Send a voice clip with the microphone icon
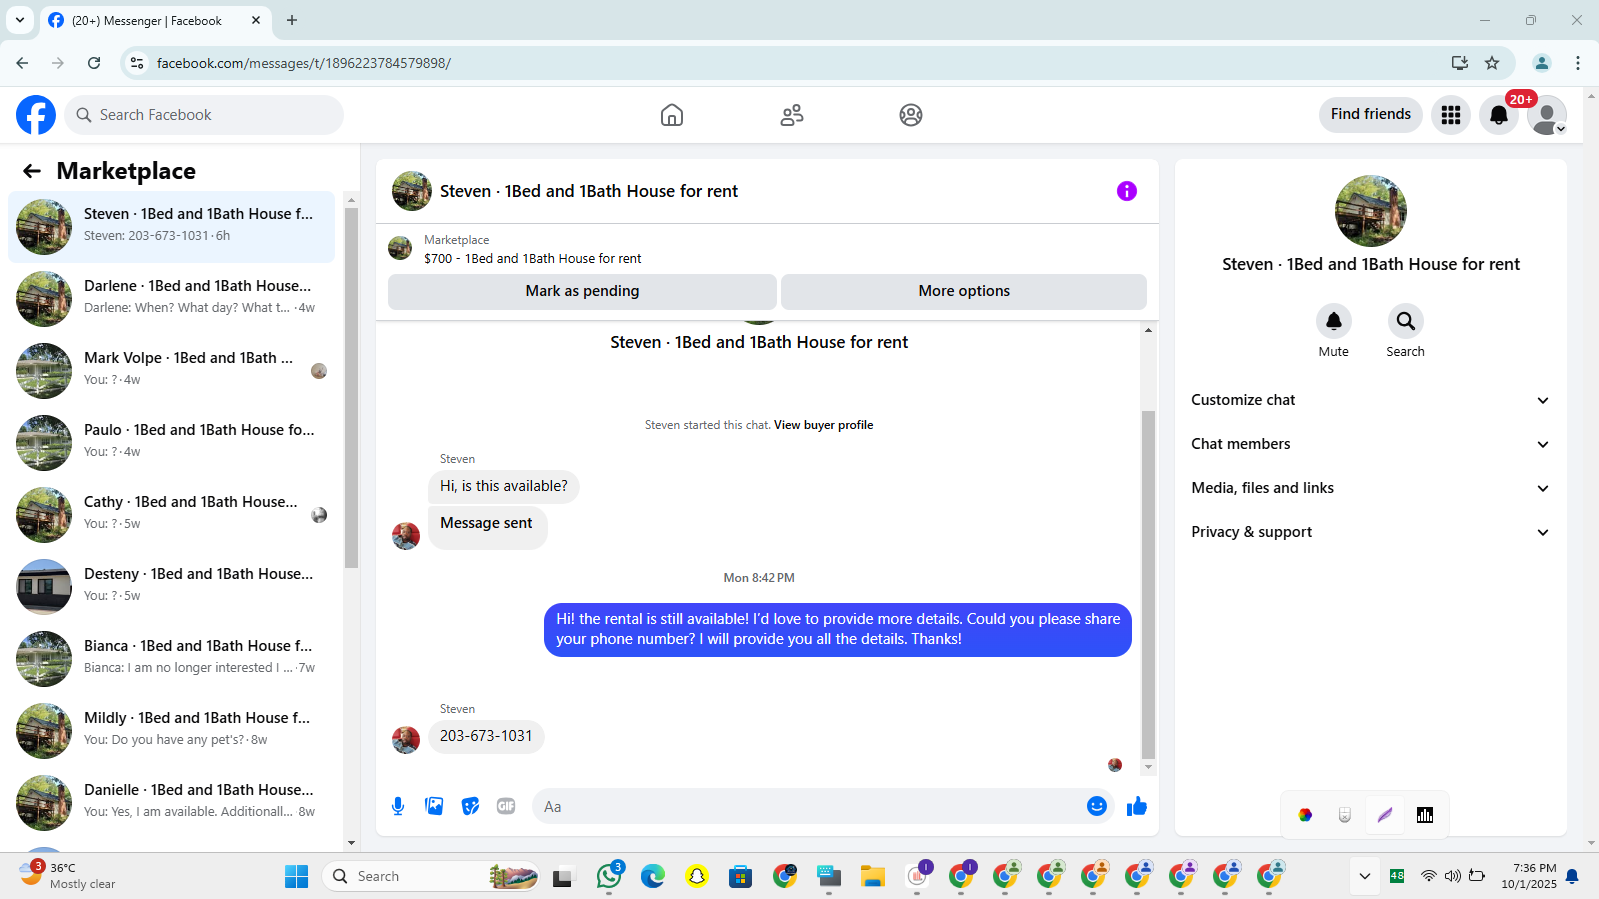 (398, 806)
